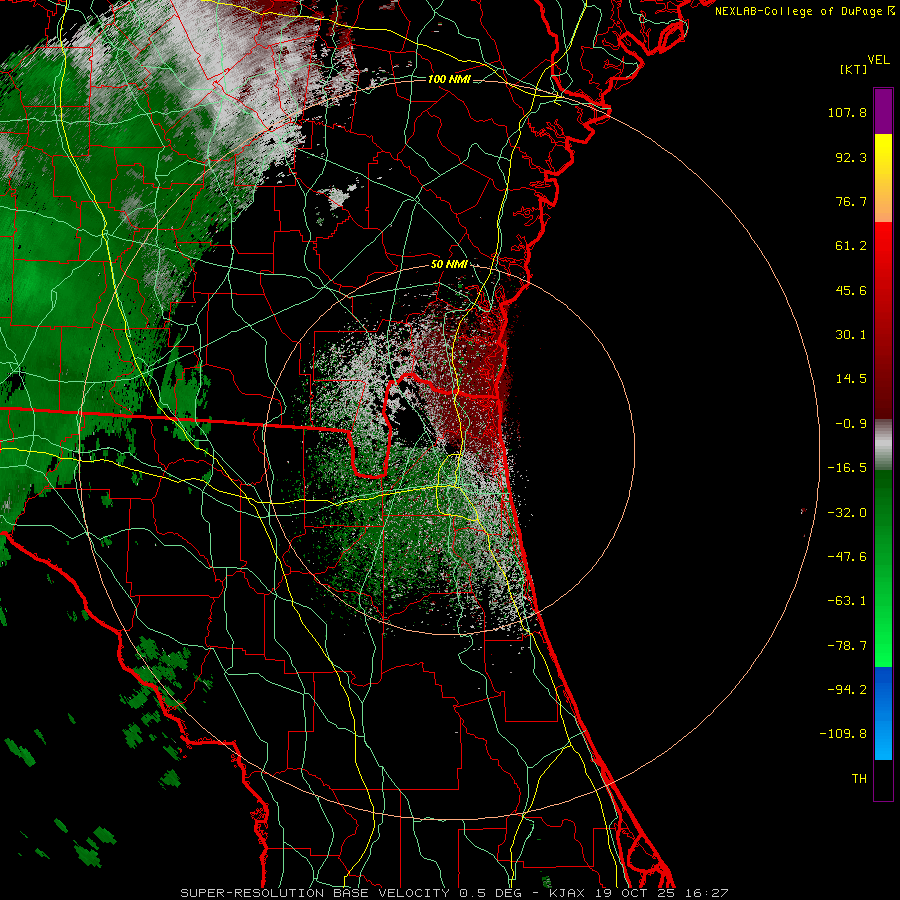The image size is (900, 900).
Task: Click the -63.1 velocity scale value
Action: [847, 601]
